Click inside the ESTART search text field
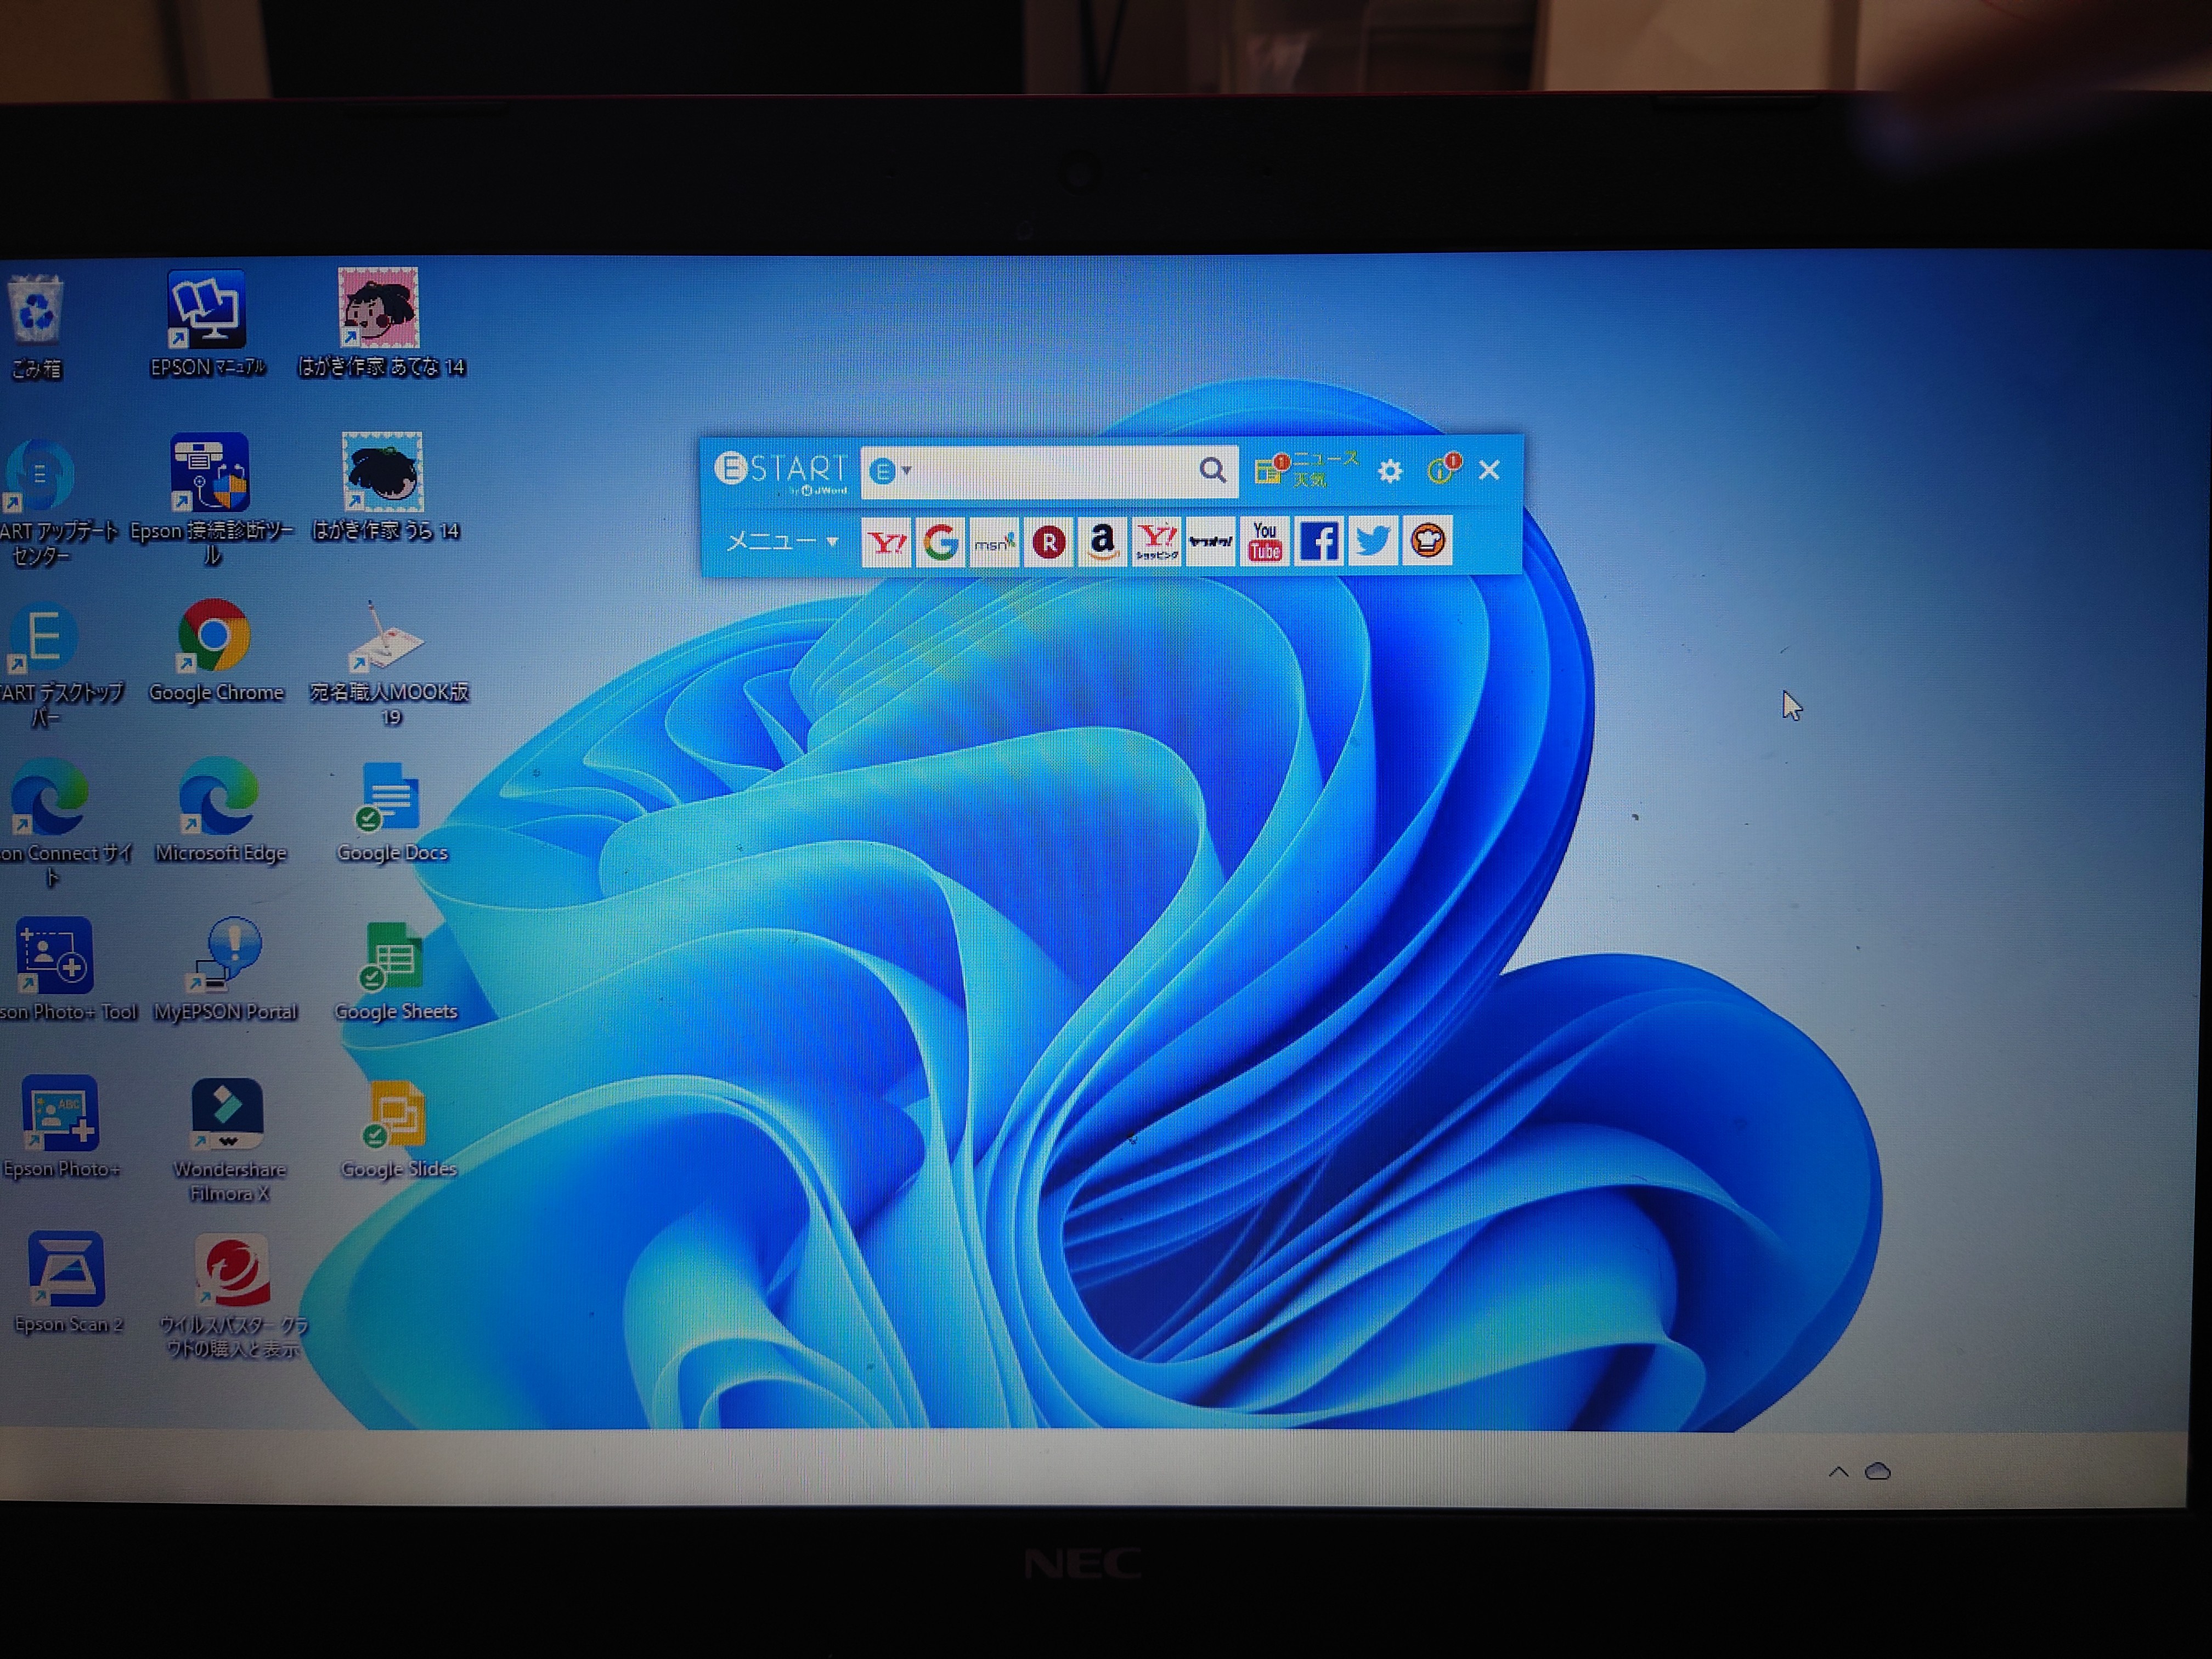Screen dimensions: 2212x1659 [x=1050, y=470]
